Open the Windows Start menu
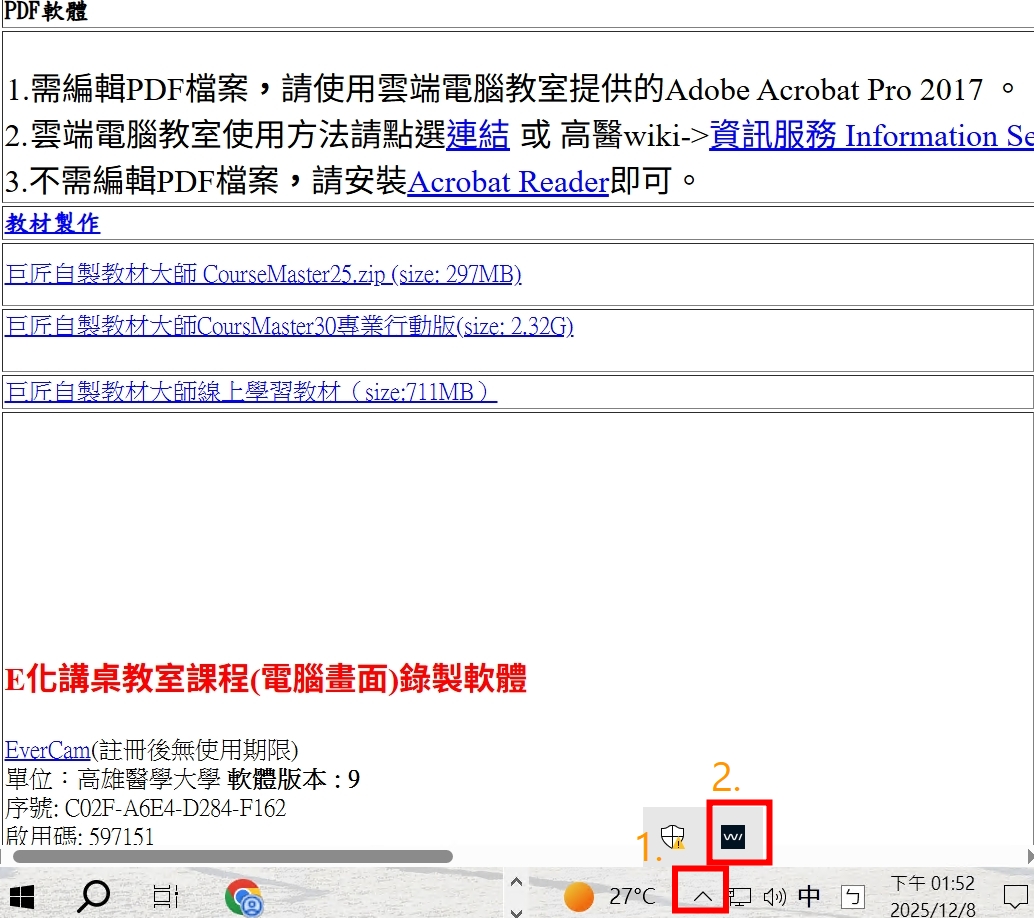 (22, 896)
